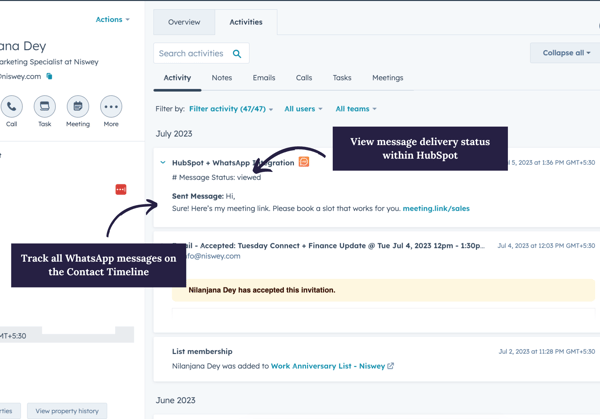This screenshot has width=600, height=419.
Task: Select the Activities tab
Action: point(246,22)
